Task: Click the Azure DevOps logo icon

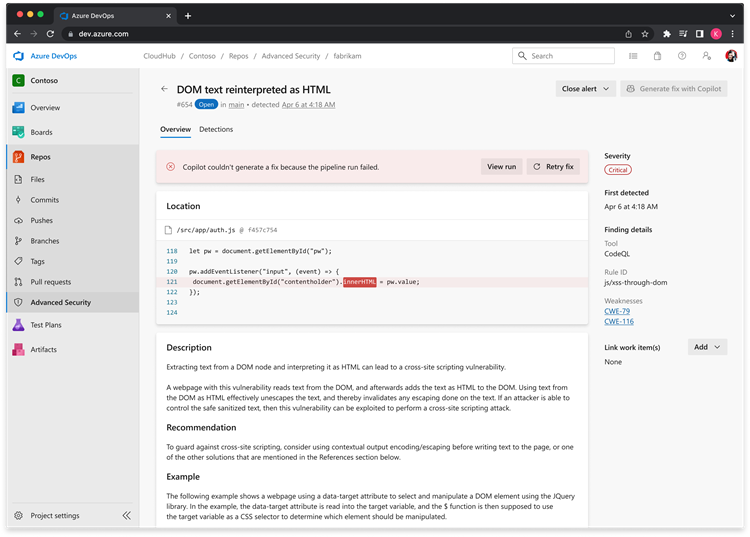Action: tap(19, 56)
